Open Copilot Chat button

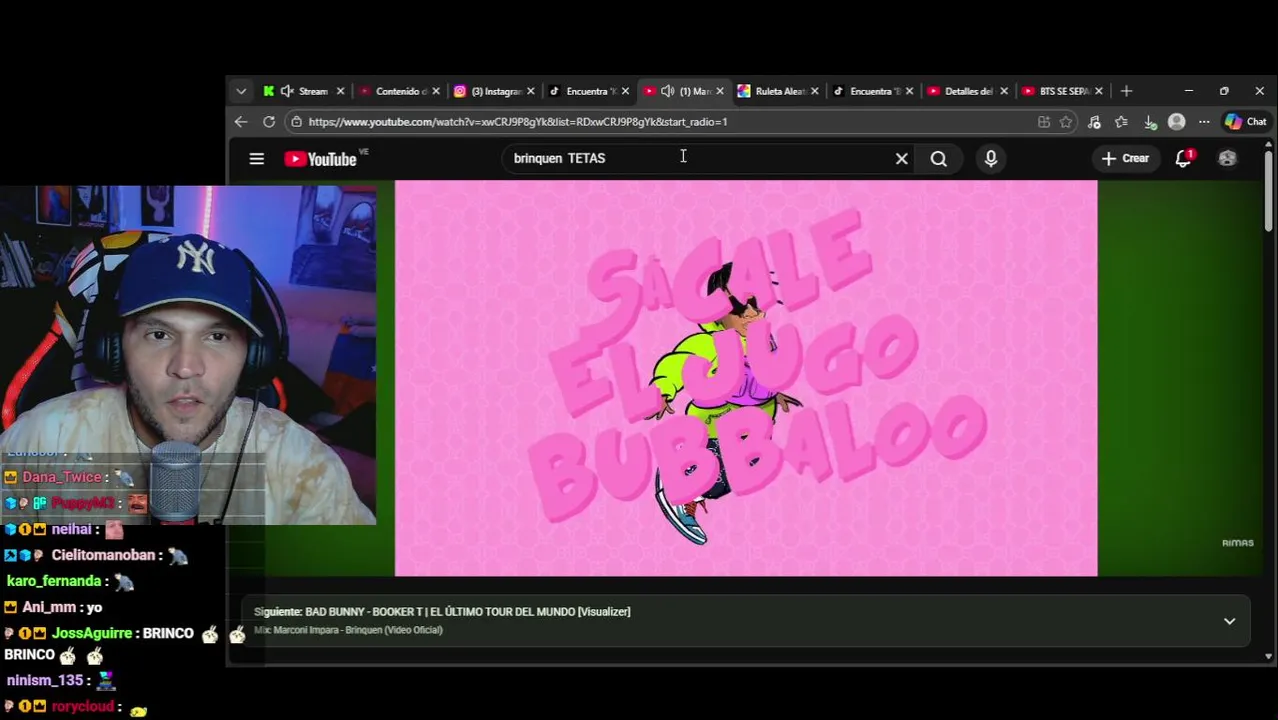(1246, 122)
